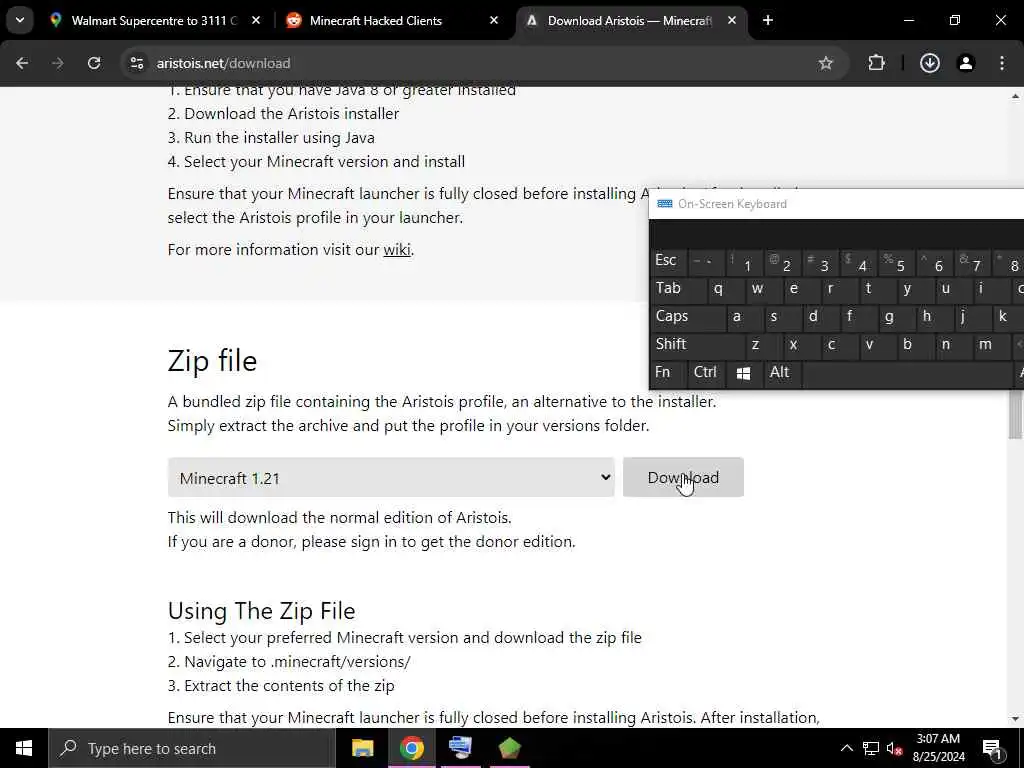Go forward in browser history

coord(57,63)
